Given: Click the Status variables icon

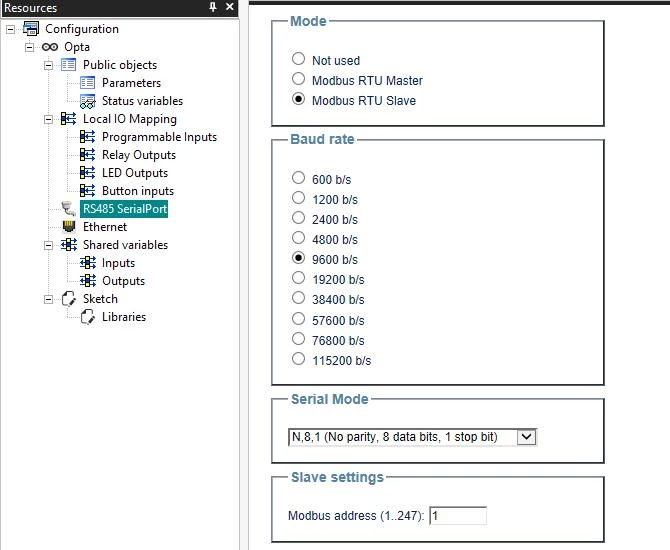Looking at the screenshot, I should tap(87, 101).
